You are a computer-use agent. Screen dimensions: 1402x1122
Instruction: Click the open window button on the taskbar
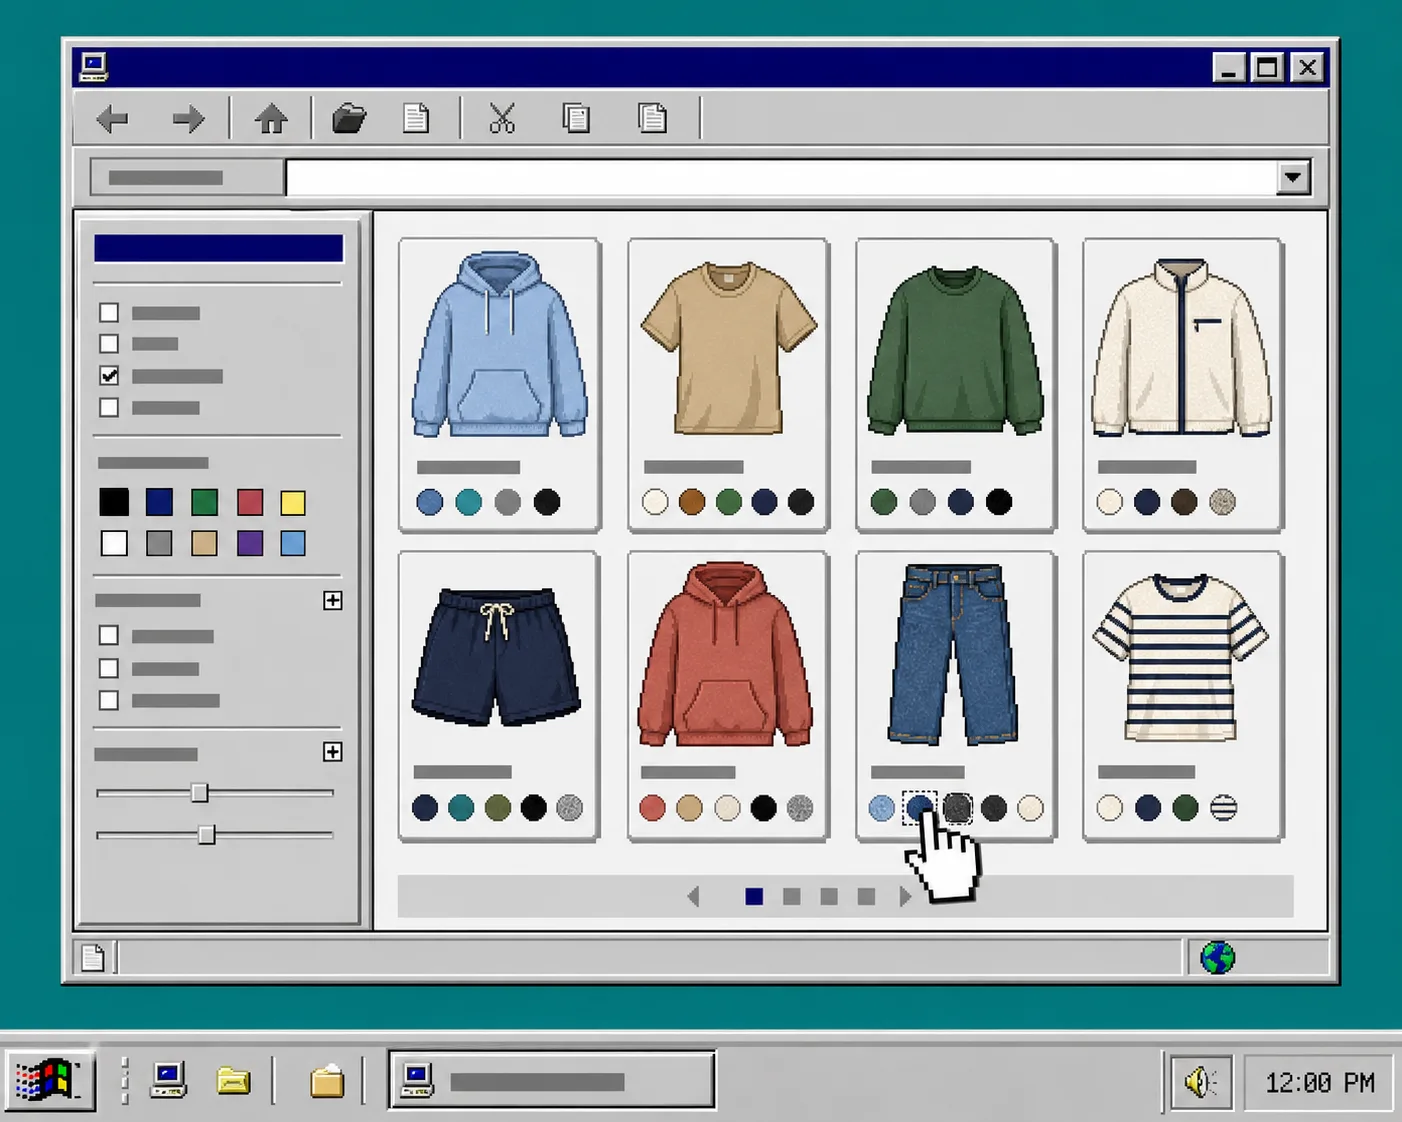click(552, 1080)
